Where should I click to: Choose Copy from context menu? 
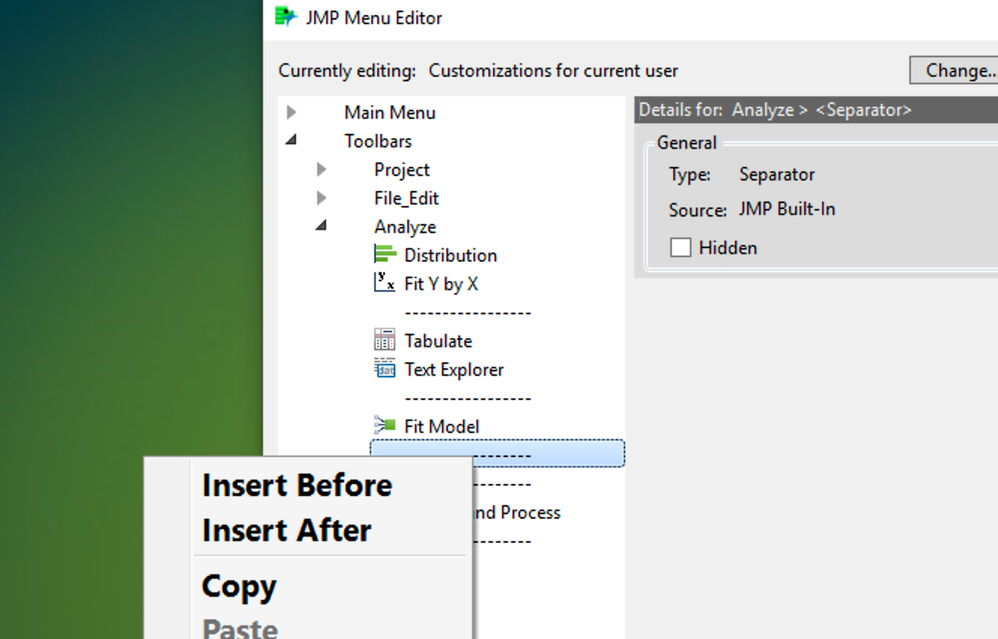239,587
